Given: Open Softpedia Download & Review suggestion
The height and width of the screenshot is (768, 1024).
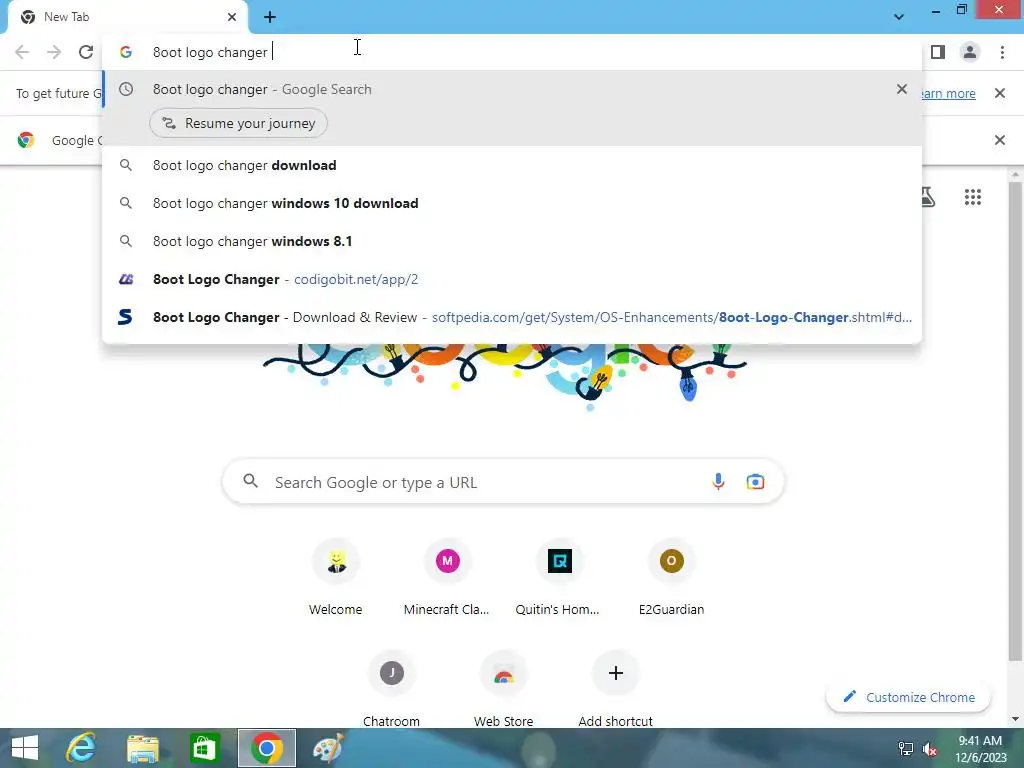Looking at the screenshot, I should pyautogui.click(x=512, y=317).
